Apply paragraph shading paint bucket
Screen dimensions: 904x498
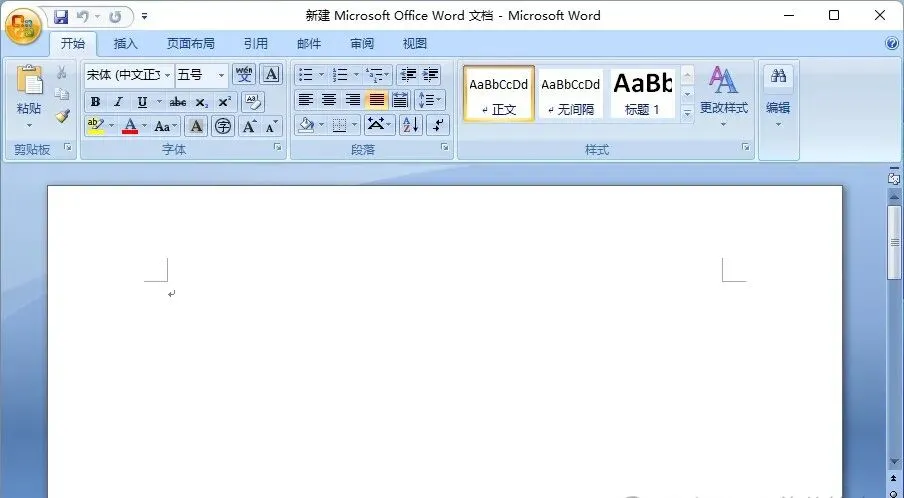coord(306,125)
